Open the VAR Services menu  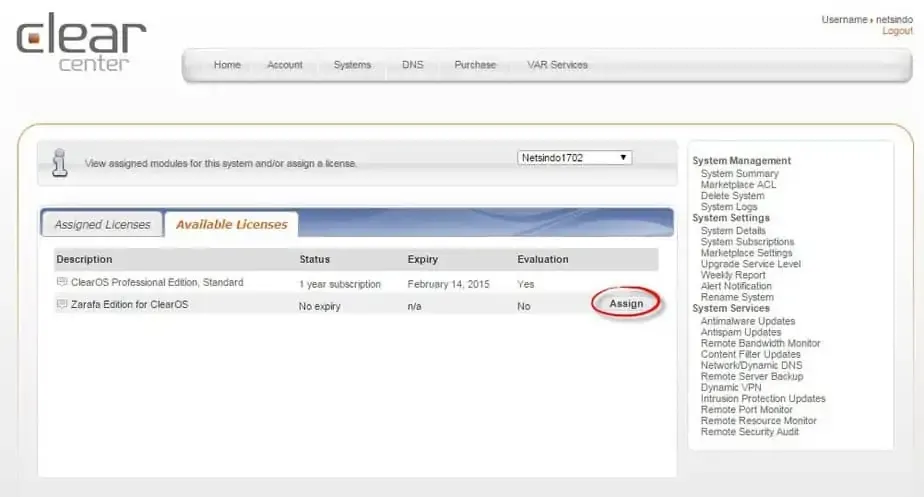(557, 65)
